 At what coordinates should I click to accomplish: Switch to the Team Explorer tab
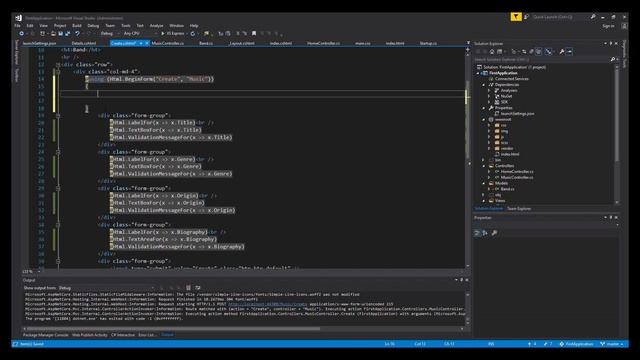(519, 209)
